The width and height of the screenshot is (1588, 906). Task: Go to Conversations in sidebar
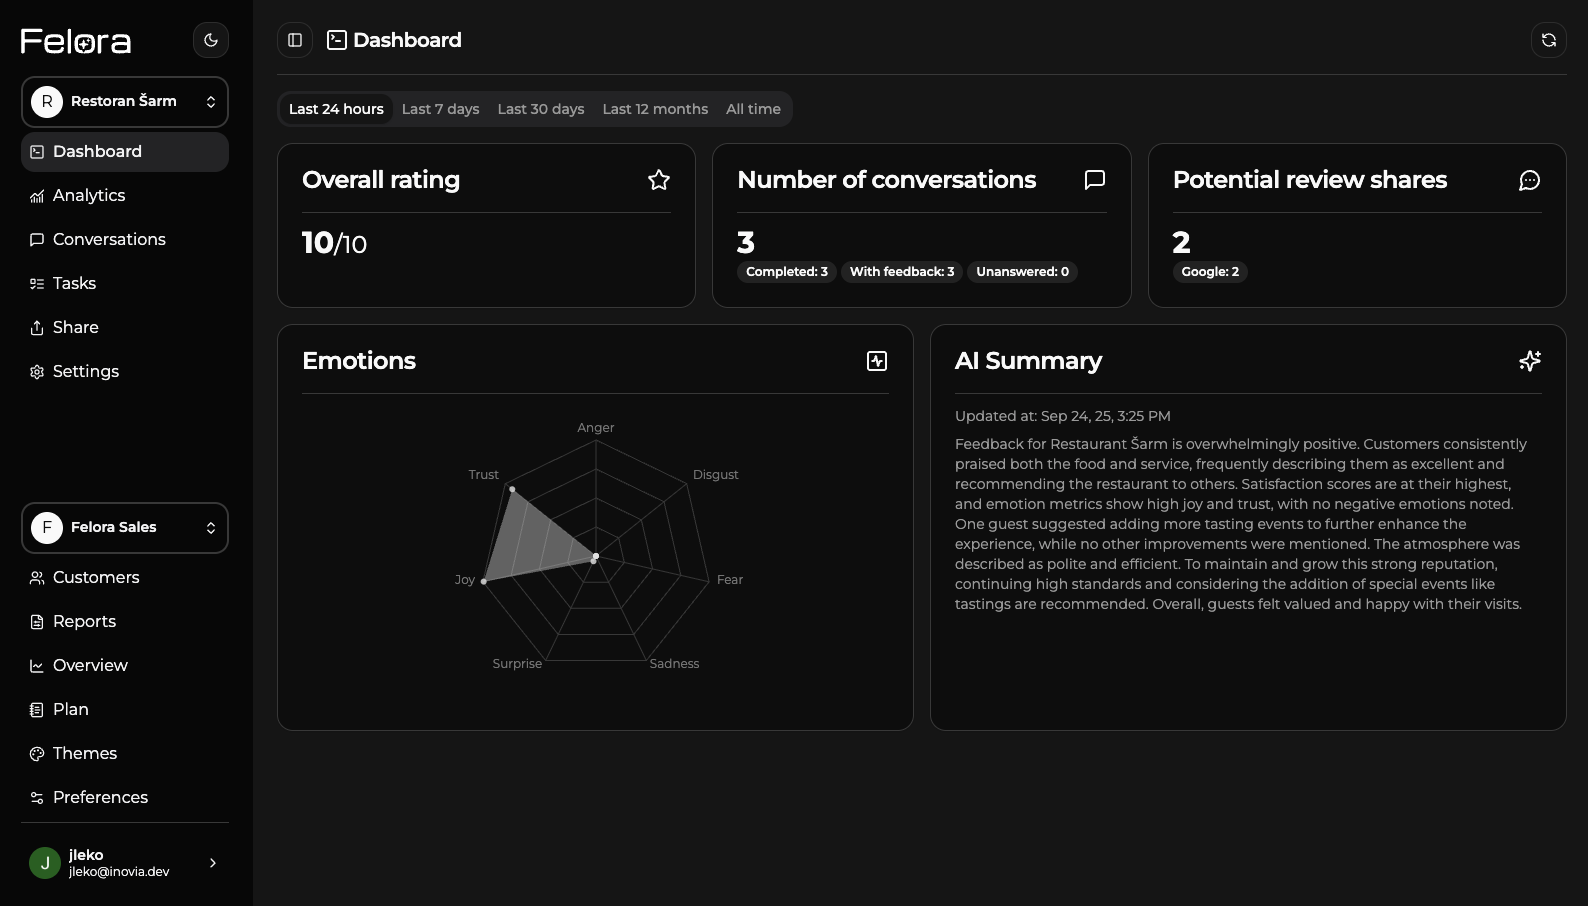pos(109,240)
